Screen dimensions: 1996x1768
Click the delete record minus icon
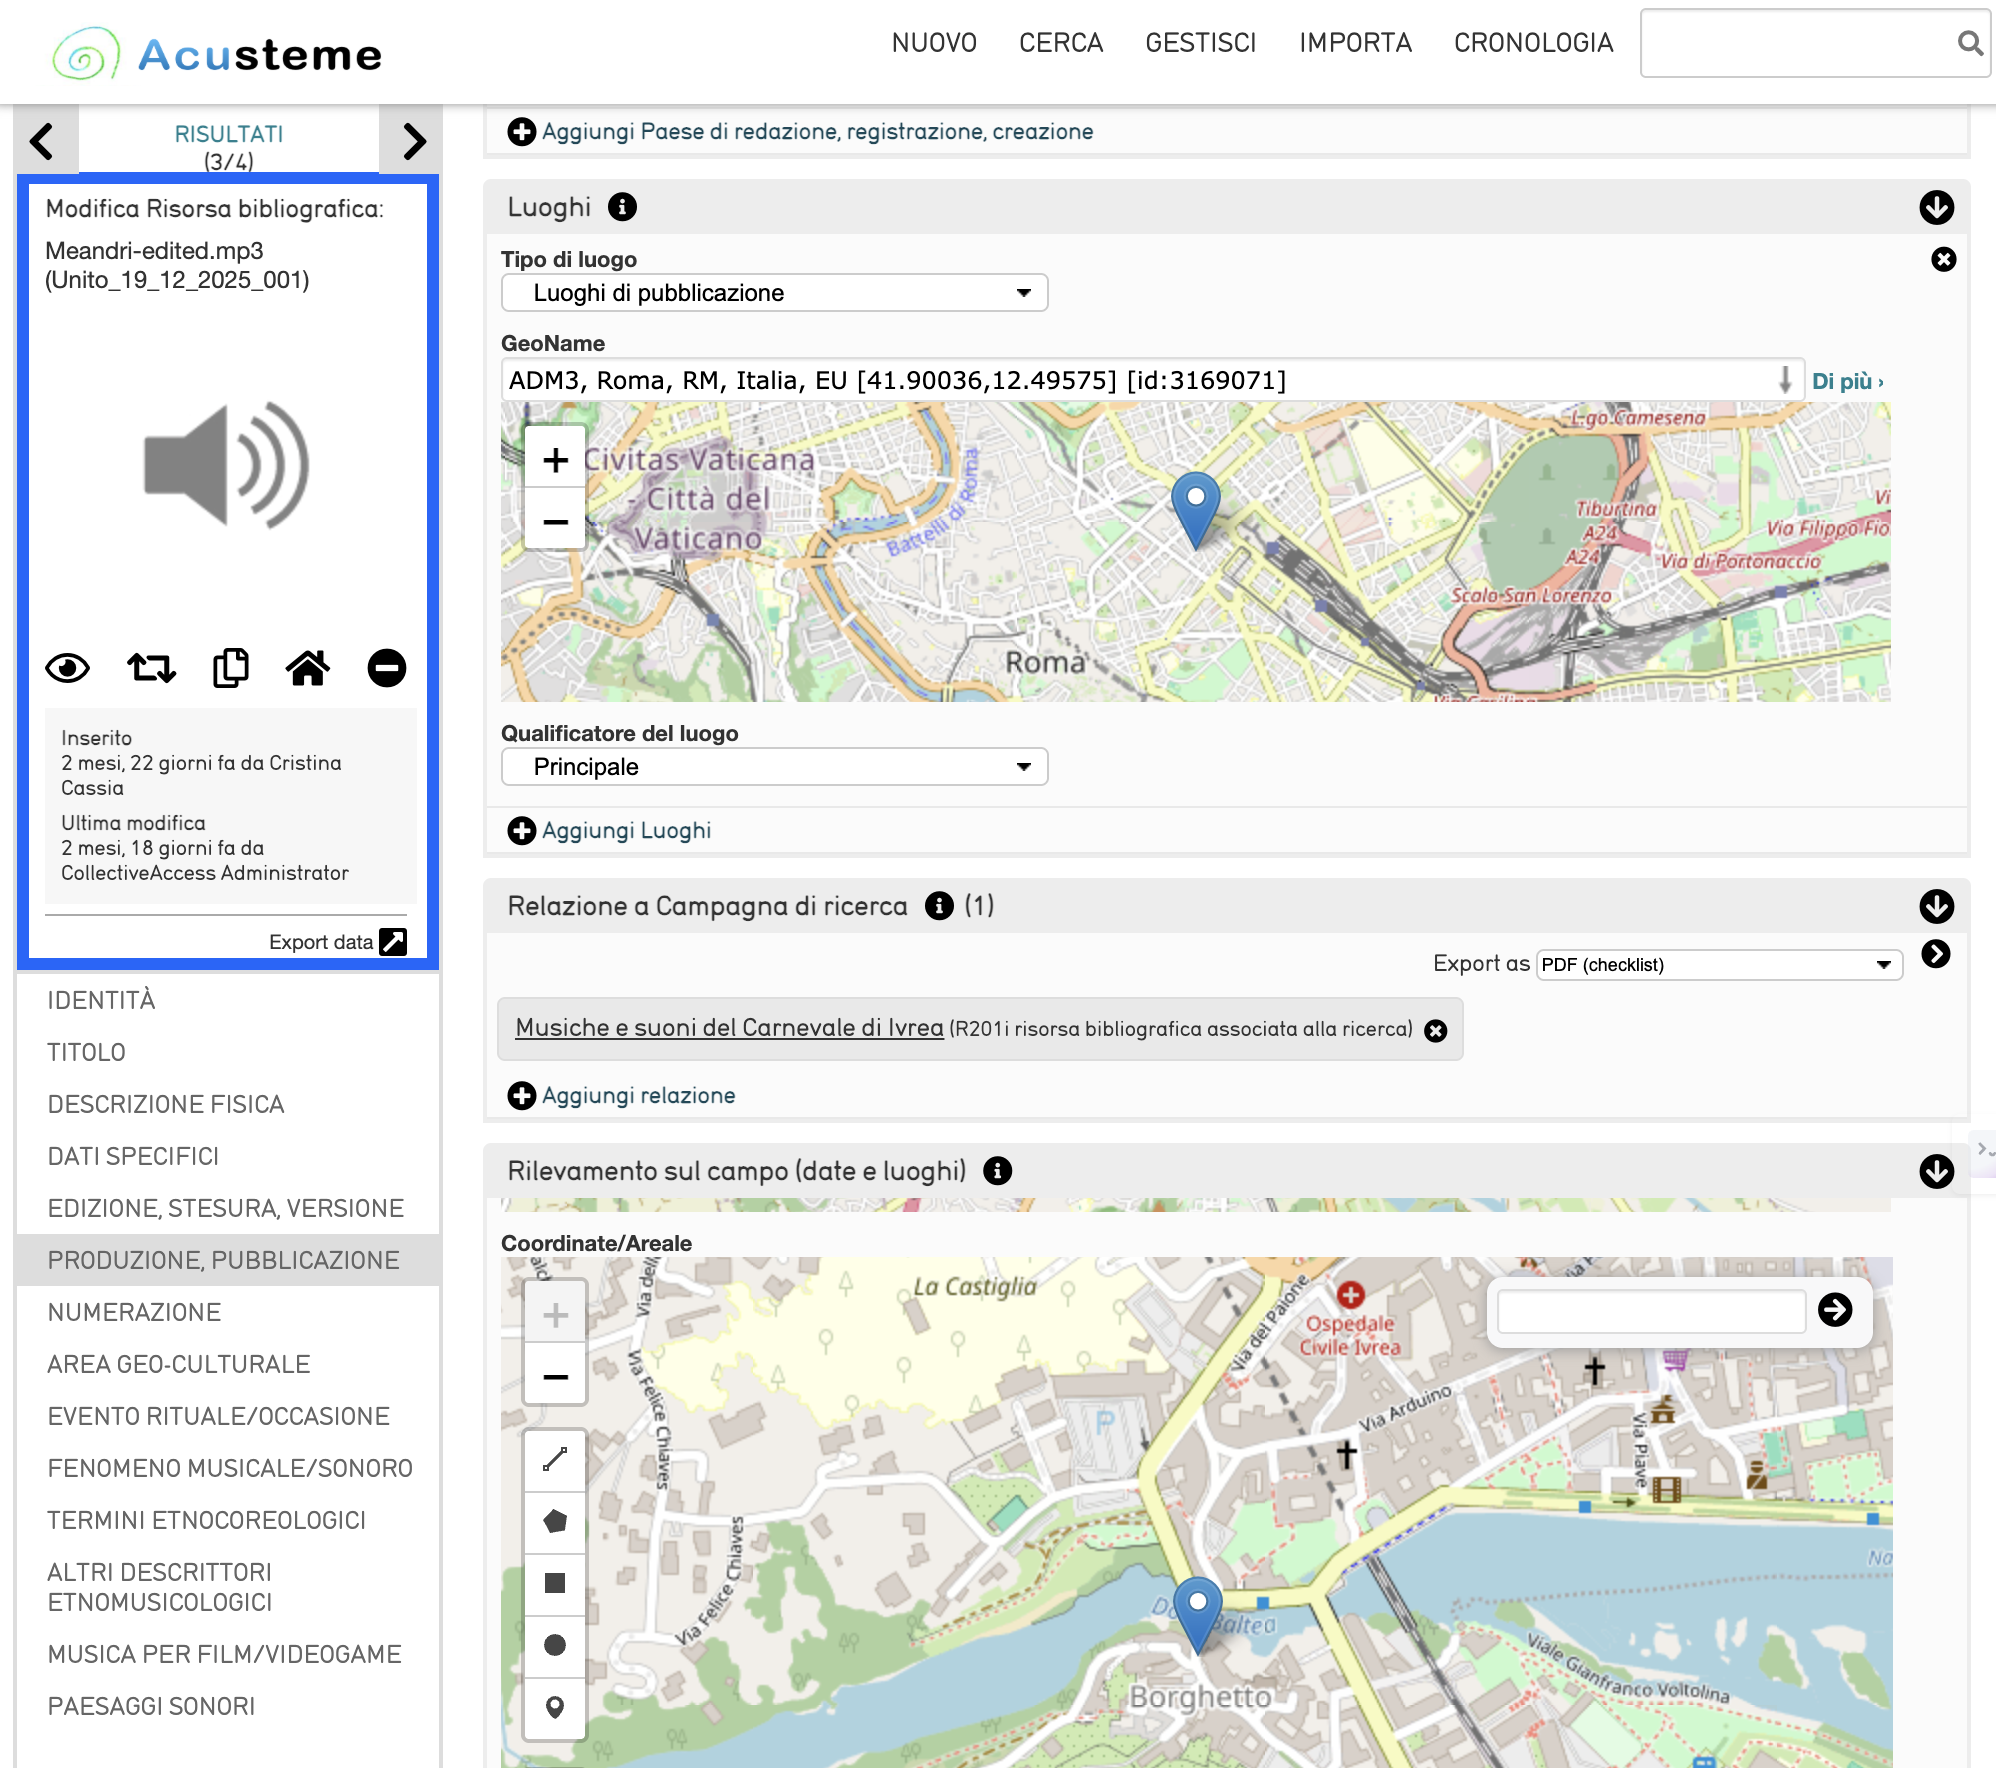click(x=386, y=668)
